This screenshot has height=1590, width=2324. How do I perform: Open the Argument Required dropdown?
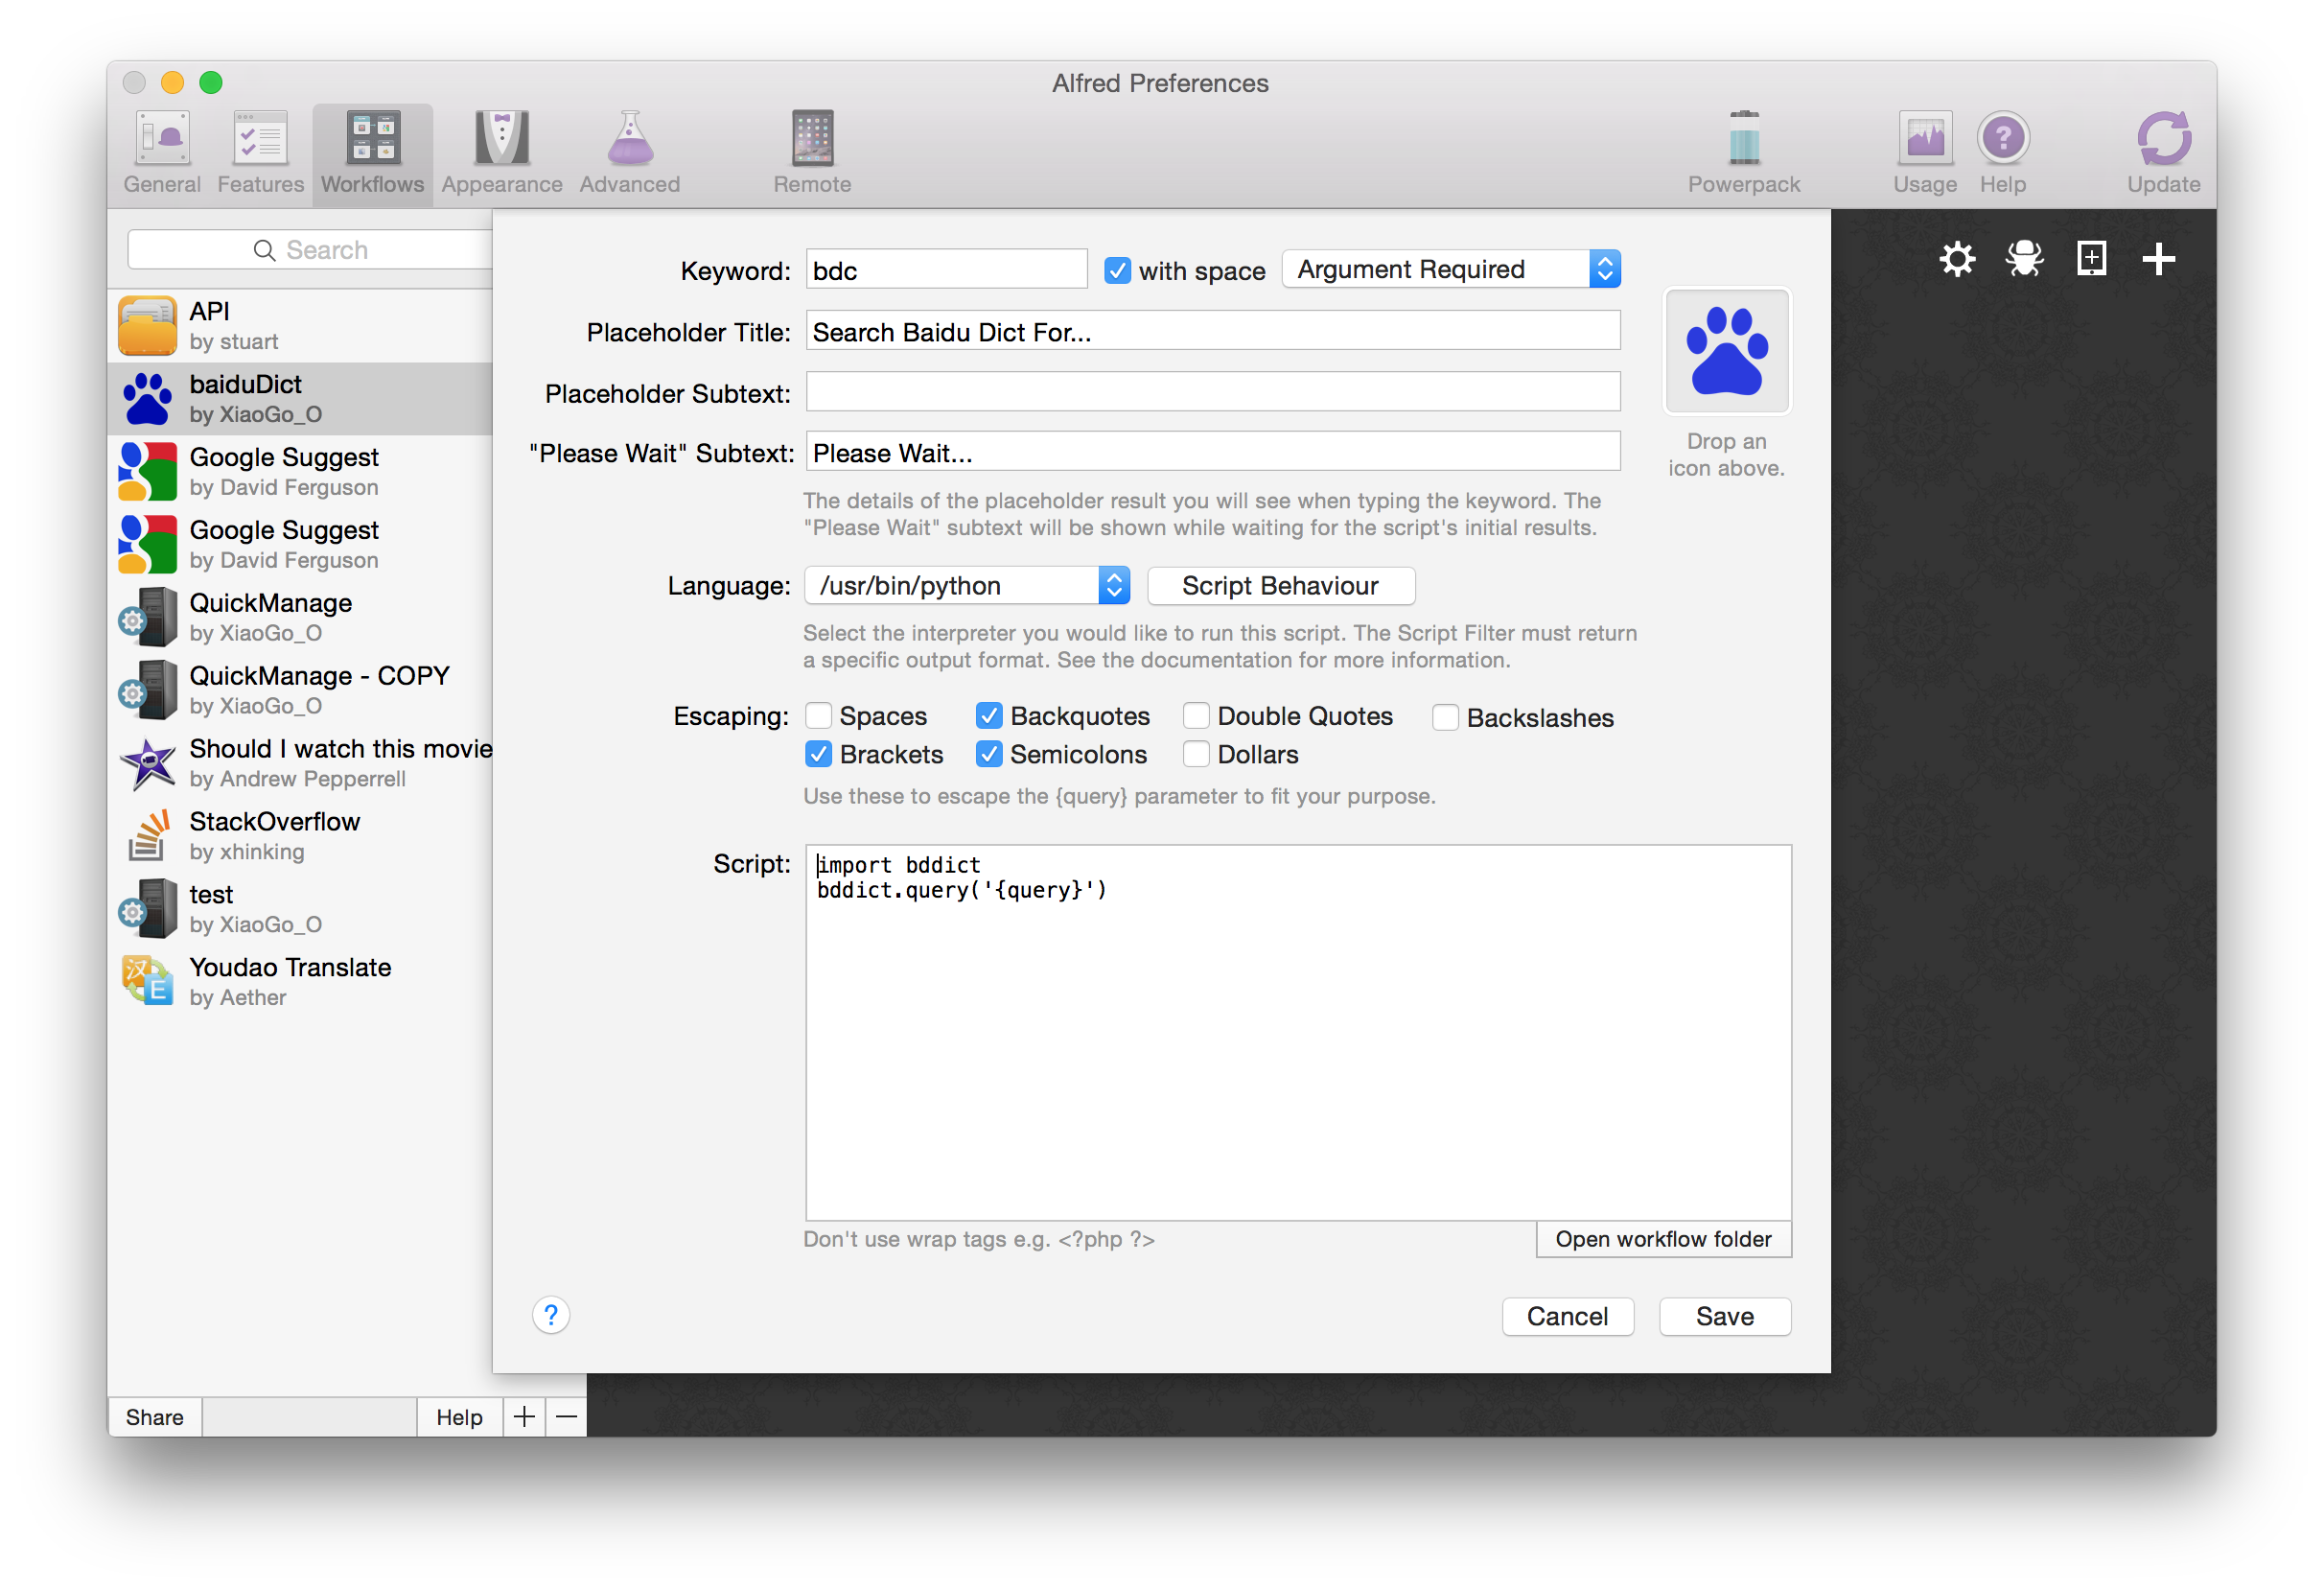1451,269
